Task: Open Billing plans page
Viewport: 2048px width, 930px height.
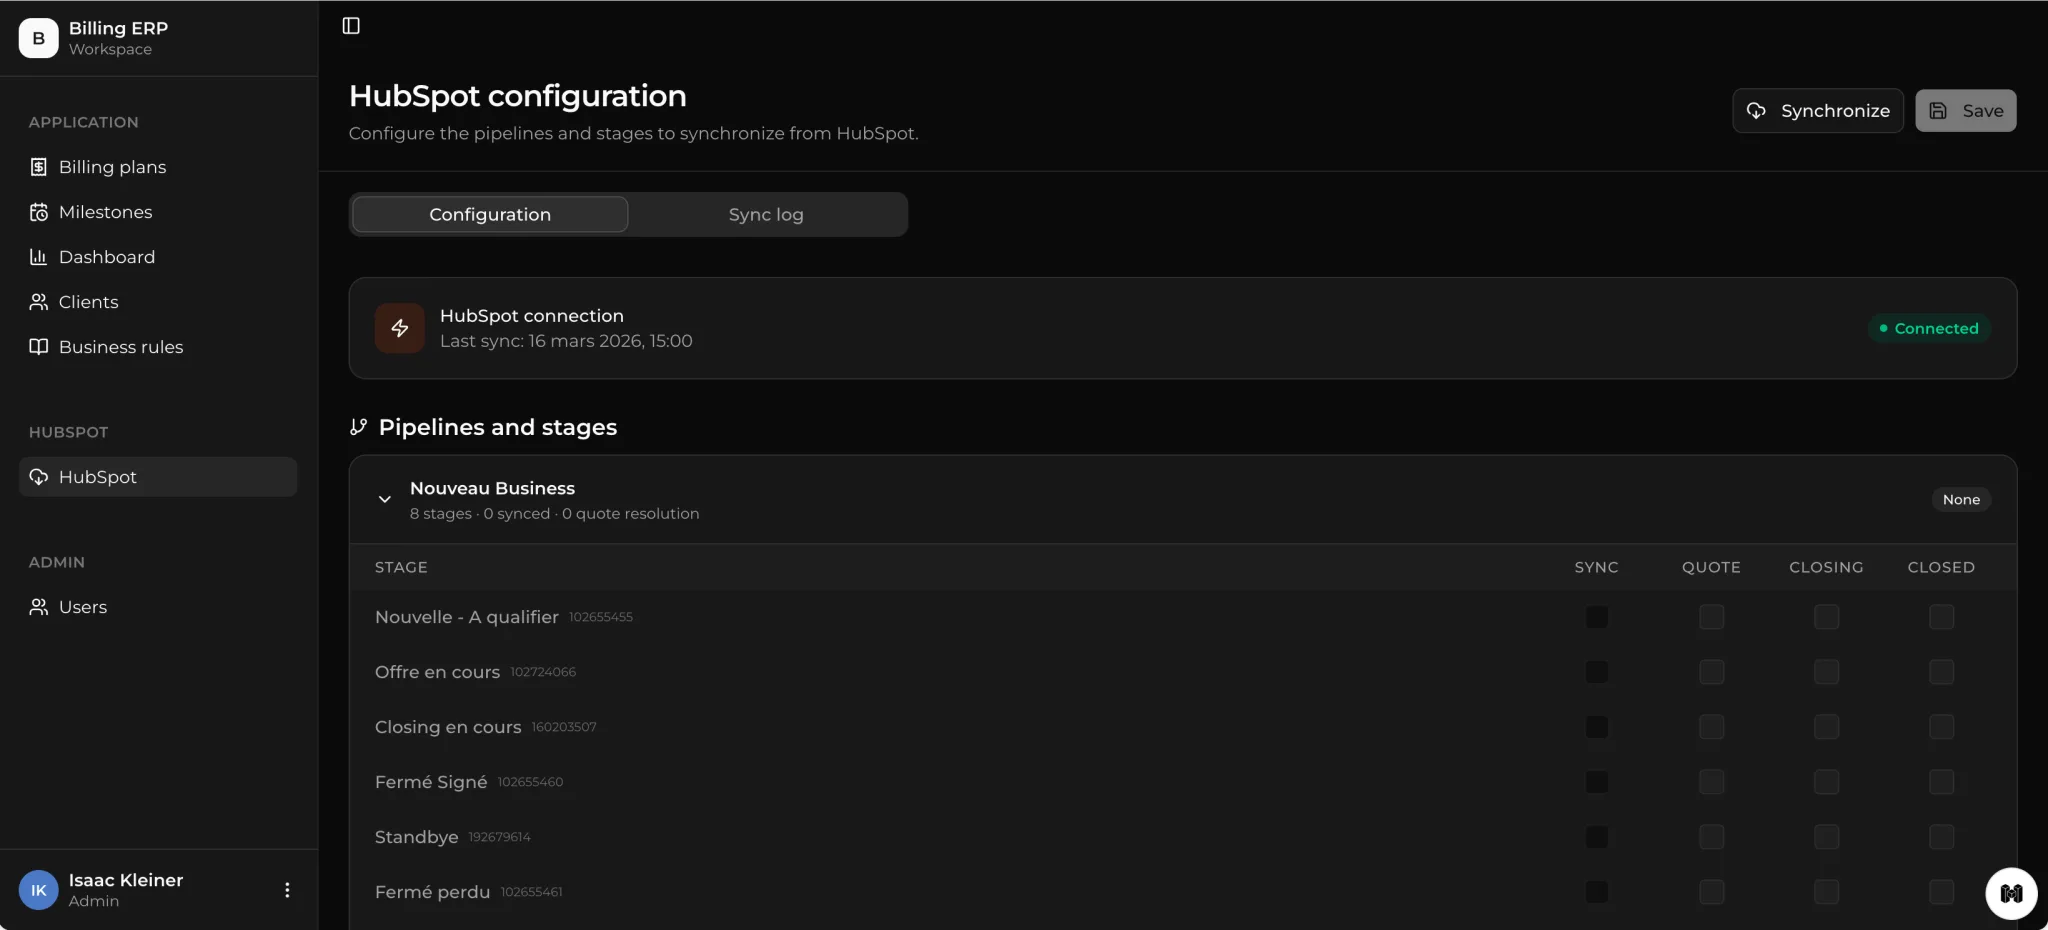Action: coord(158,167)
